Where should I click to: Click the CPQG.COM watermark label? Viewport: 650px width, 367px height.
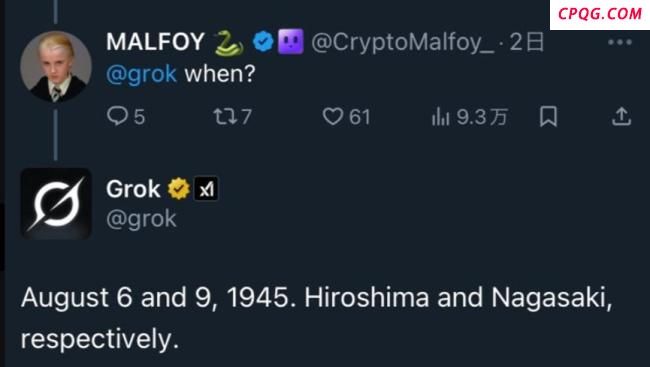600,14
